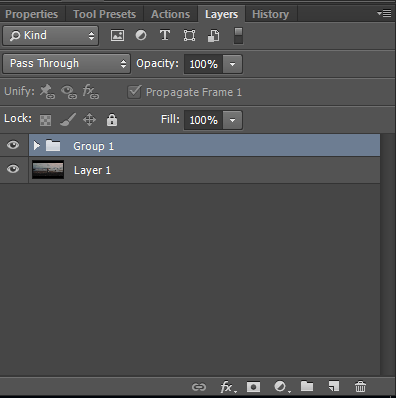Lock transparent pixels
396x398 pixels.
click(x=45, y=120)
